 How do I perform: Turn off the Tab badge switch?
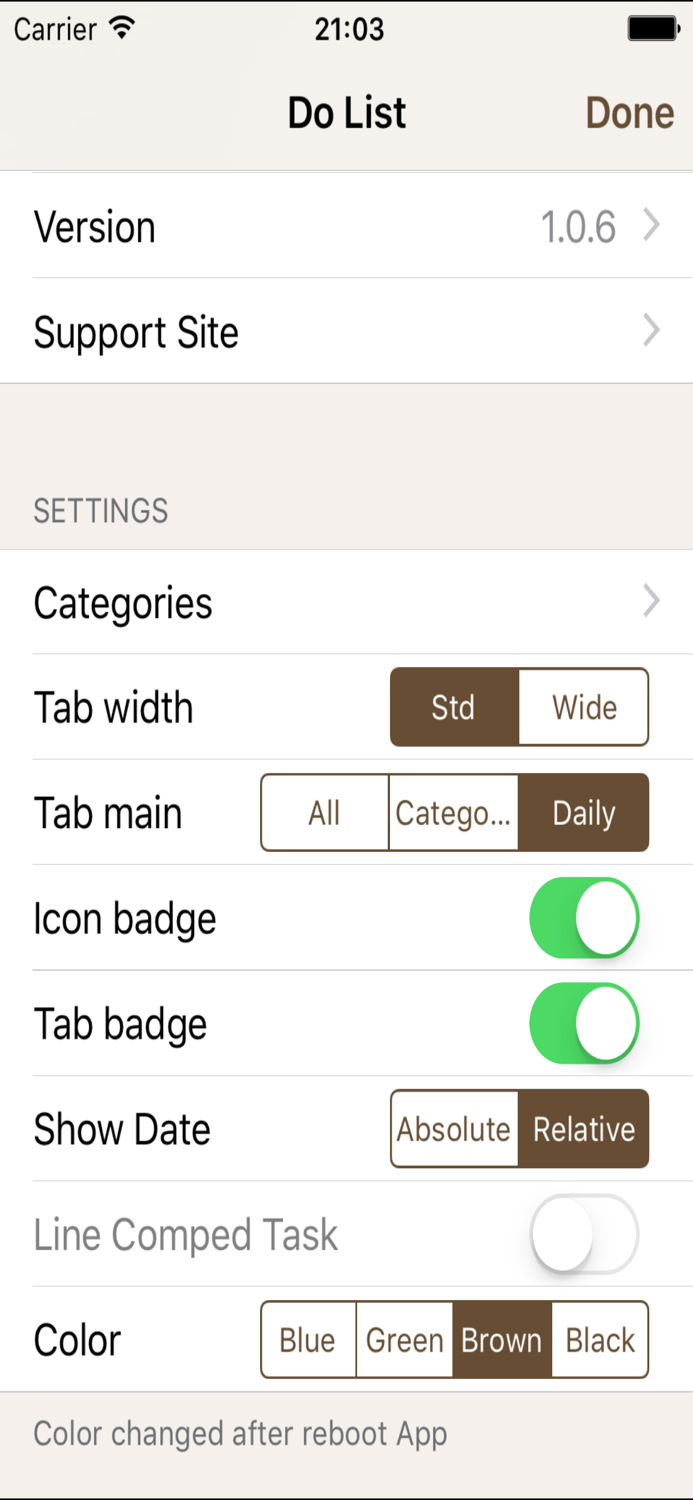584,1023
